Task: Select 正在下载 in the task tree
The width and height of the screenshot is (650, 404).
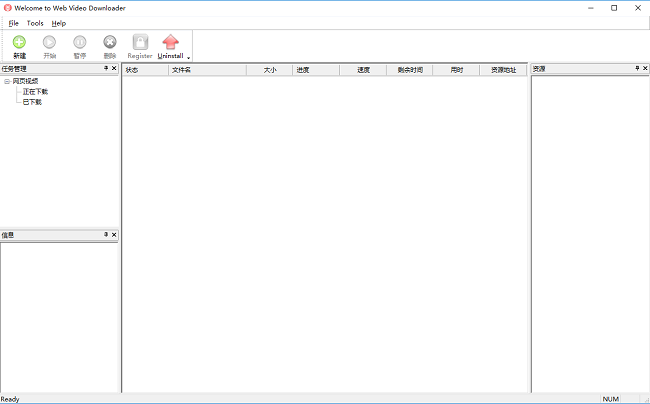Action: click(35, 91)
